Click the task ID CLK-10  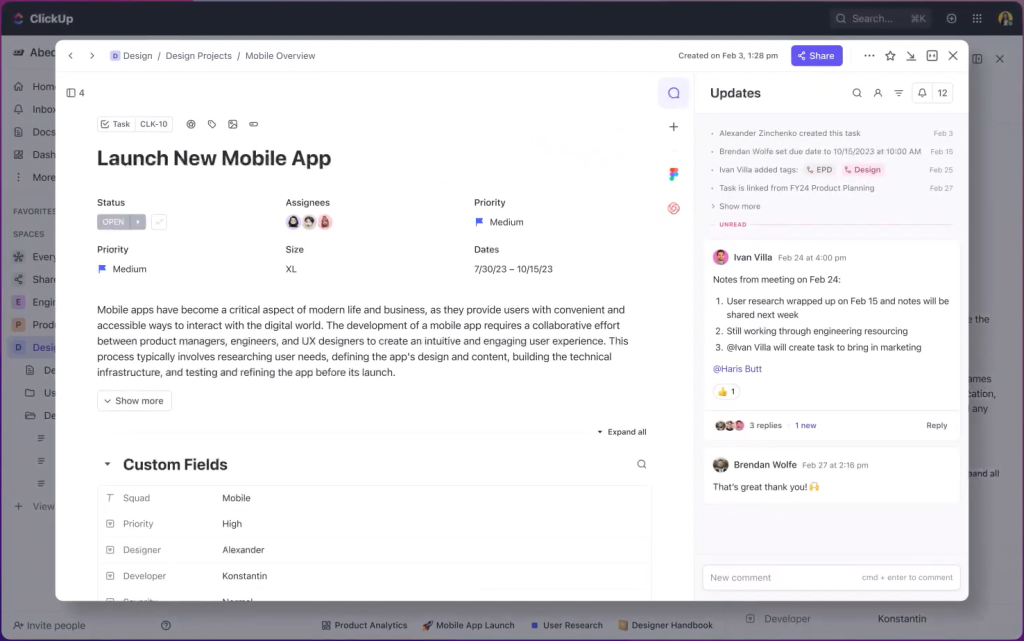(x=153, y=124)
